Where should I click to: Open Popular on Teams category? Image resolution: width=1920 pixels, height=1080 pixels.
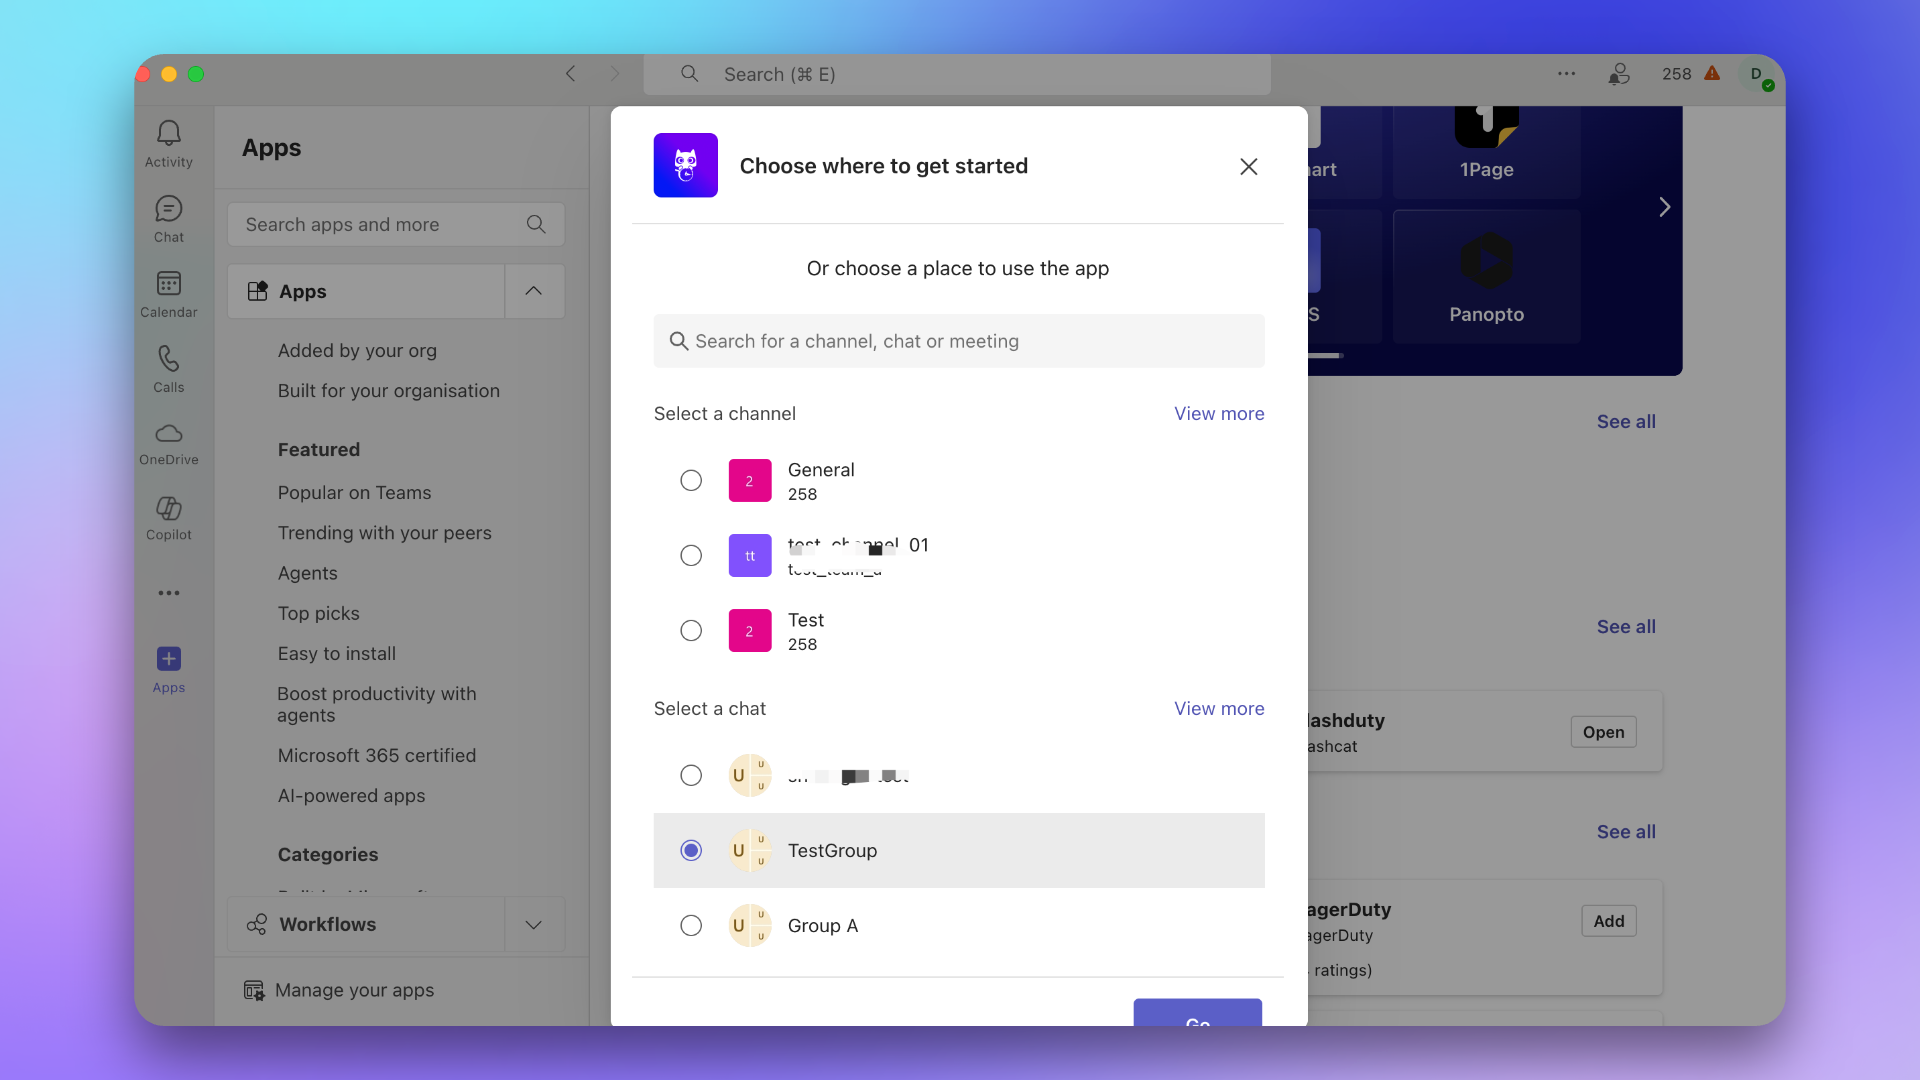[354, 493]
